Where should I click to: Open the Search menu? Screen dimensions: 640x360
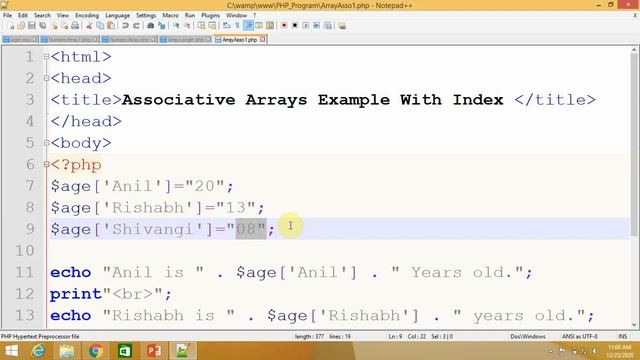(x=42, y=16)
